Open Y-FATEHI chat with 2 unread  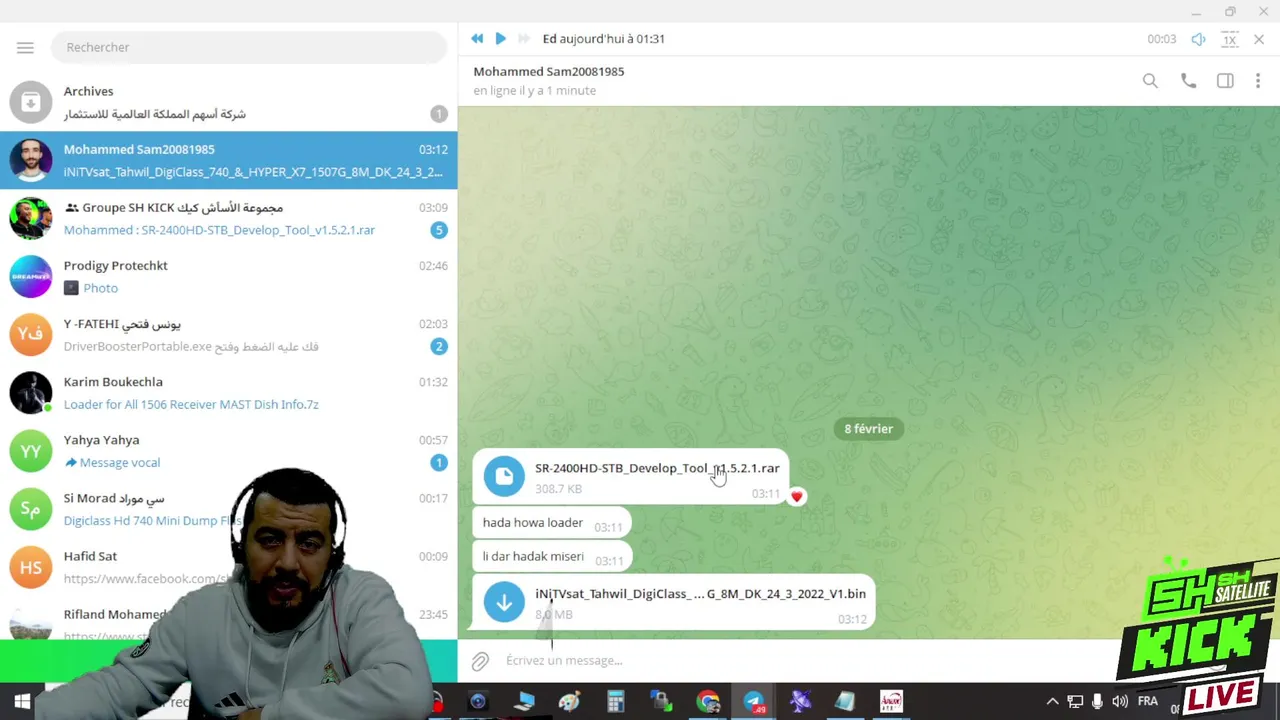pyautogui.click(x=228, y=334)
